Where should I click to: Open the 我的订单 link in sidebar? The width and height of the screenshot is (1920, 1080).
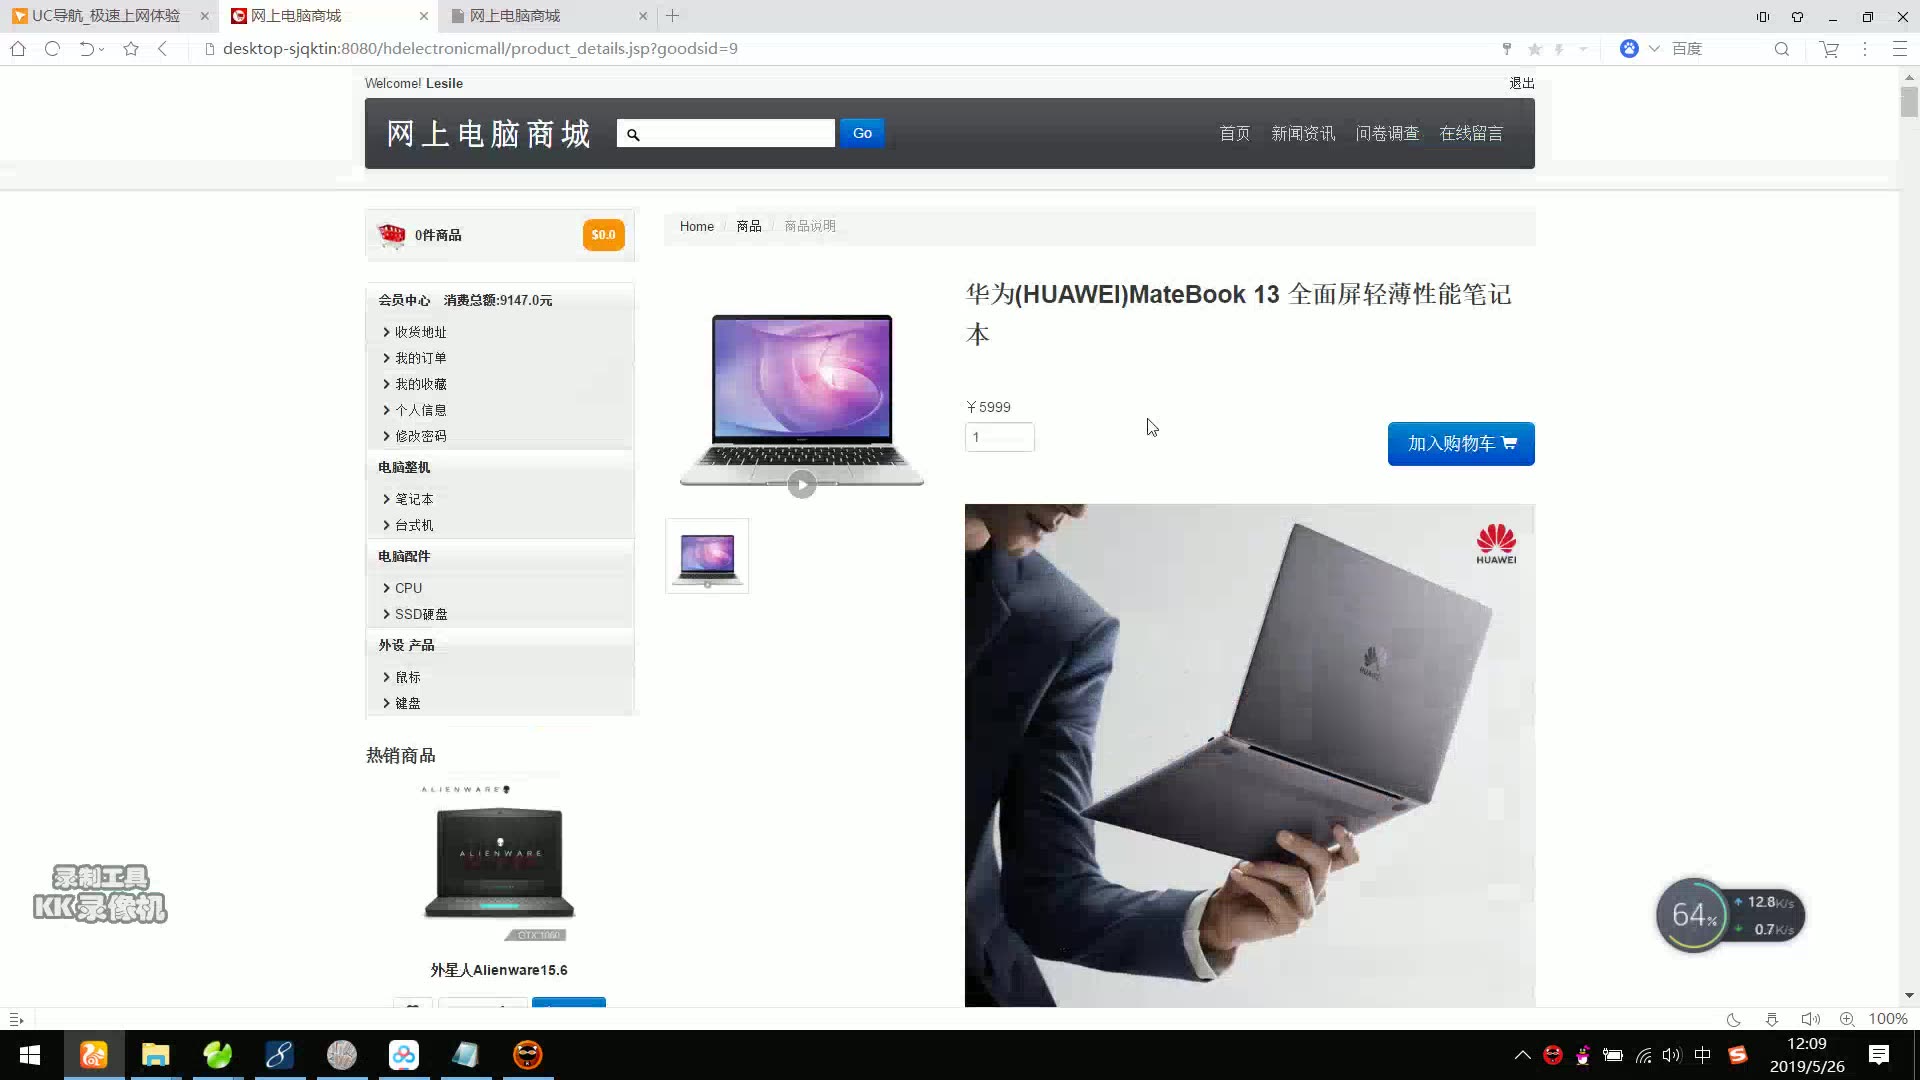pos(420,358)
